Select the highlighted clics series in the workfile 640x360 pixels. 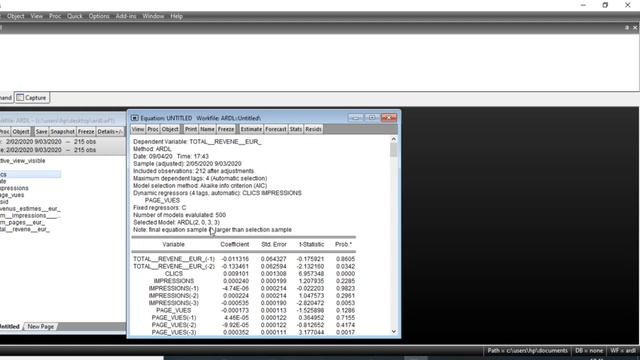tap(30, 174)
